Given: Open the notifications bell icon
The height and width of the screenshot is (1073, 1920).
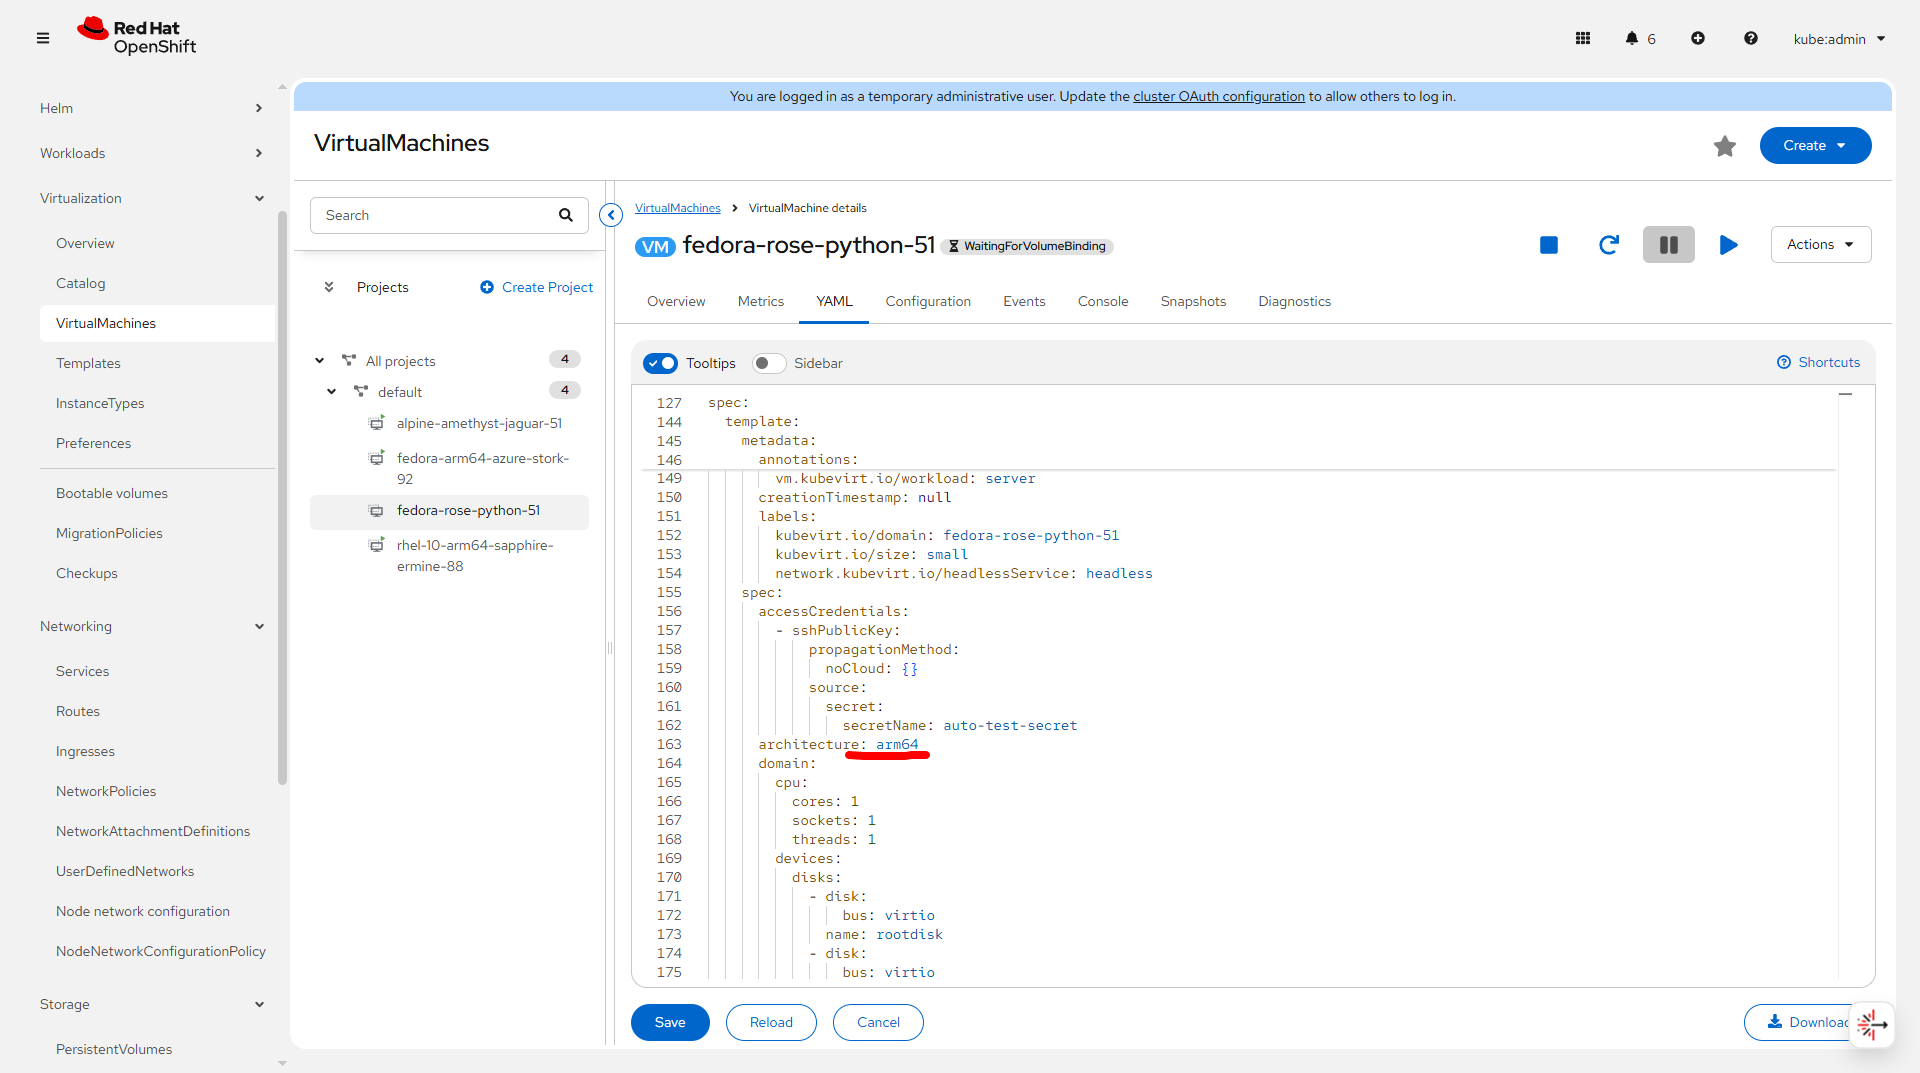Looking at the screenshot, I should click(1631, 39).
